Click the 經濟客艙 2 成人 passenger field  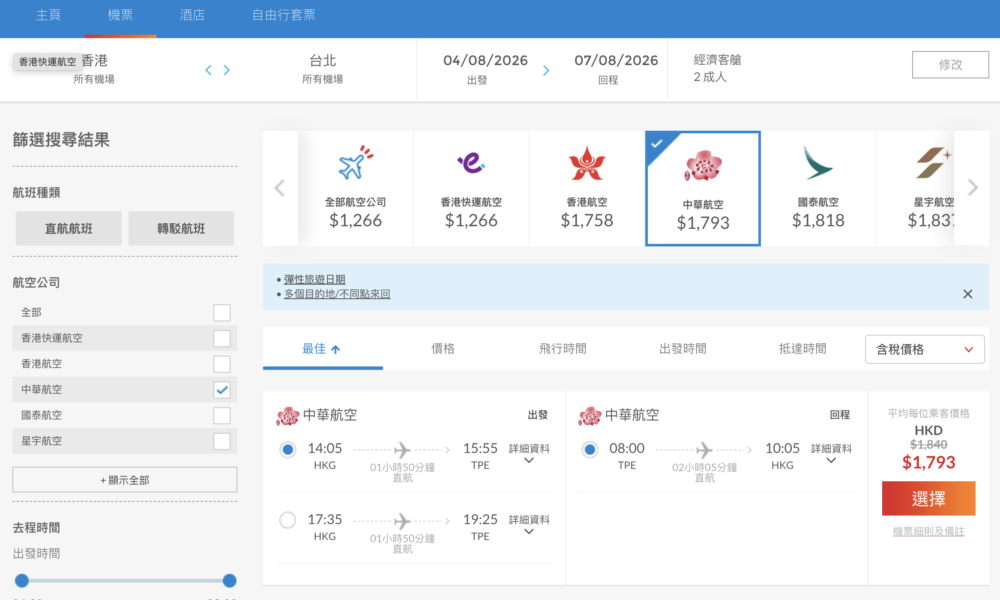coord(717,68)
